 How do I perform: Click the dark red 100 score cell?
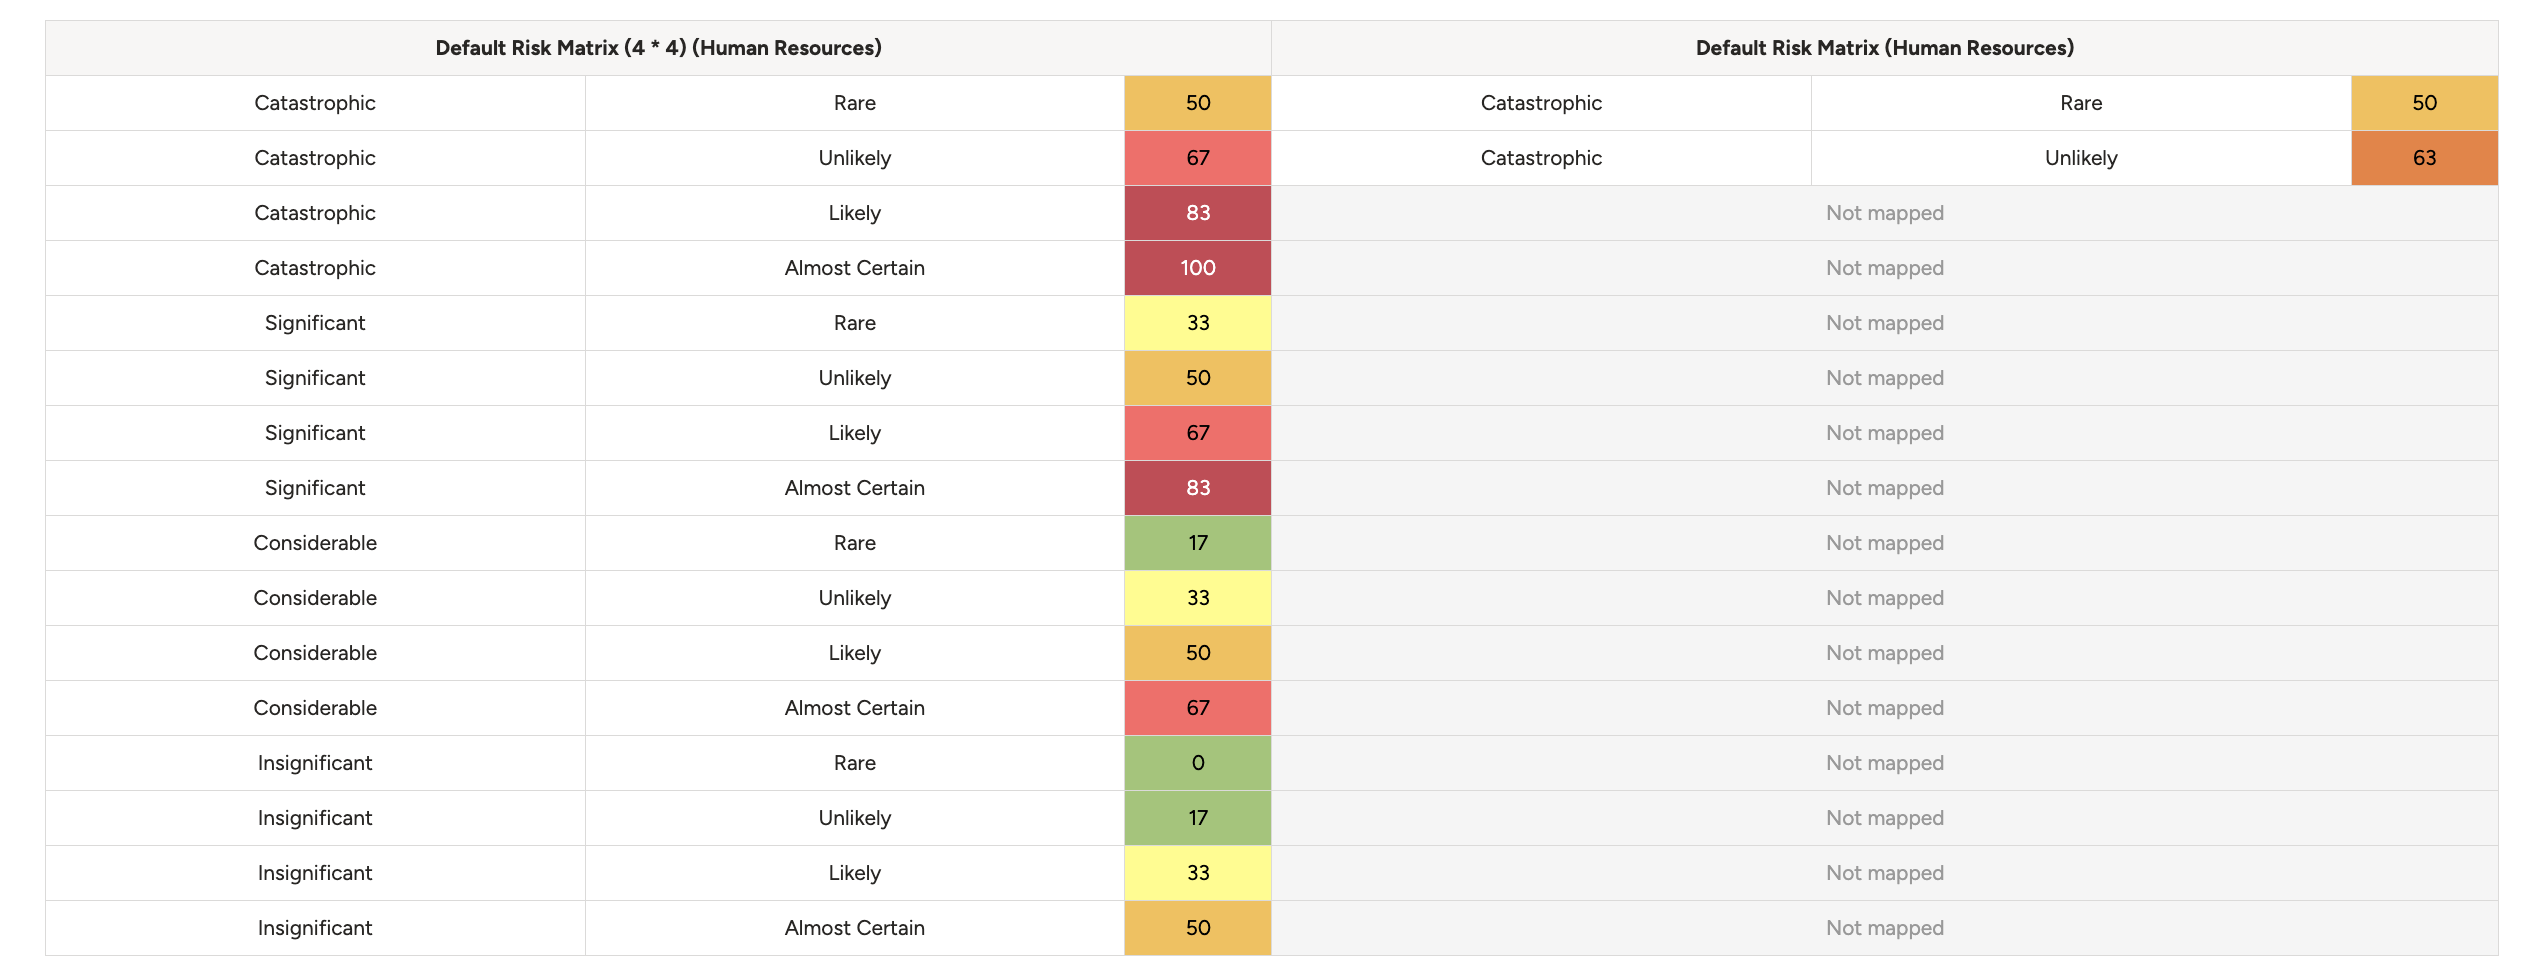[x=1198, y=268]
